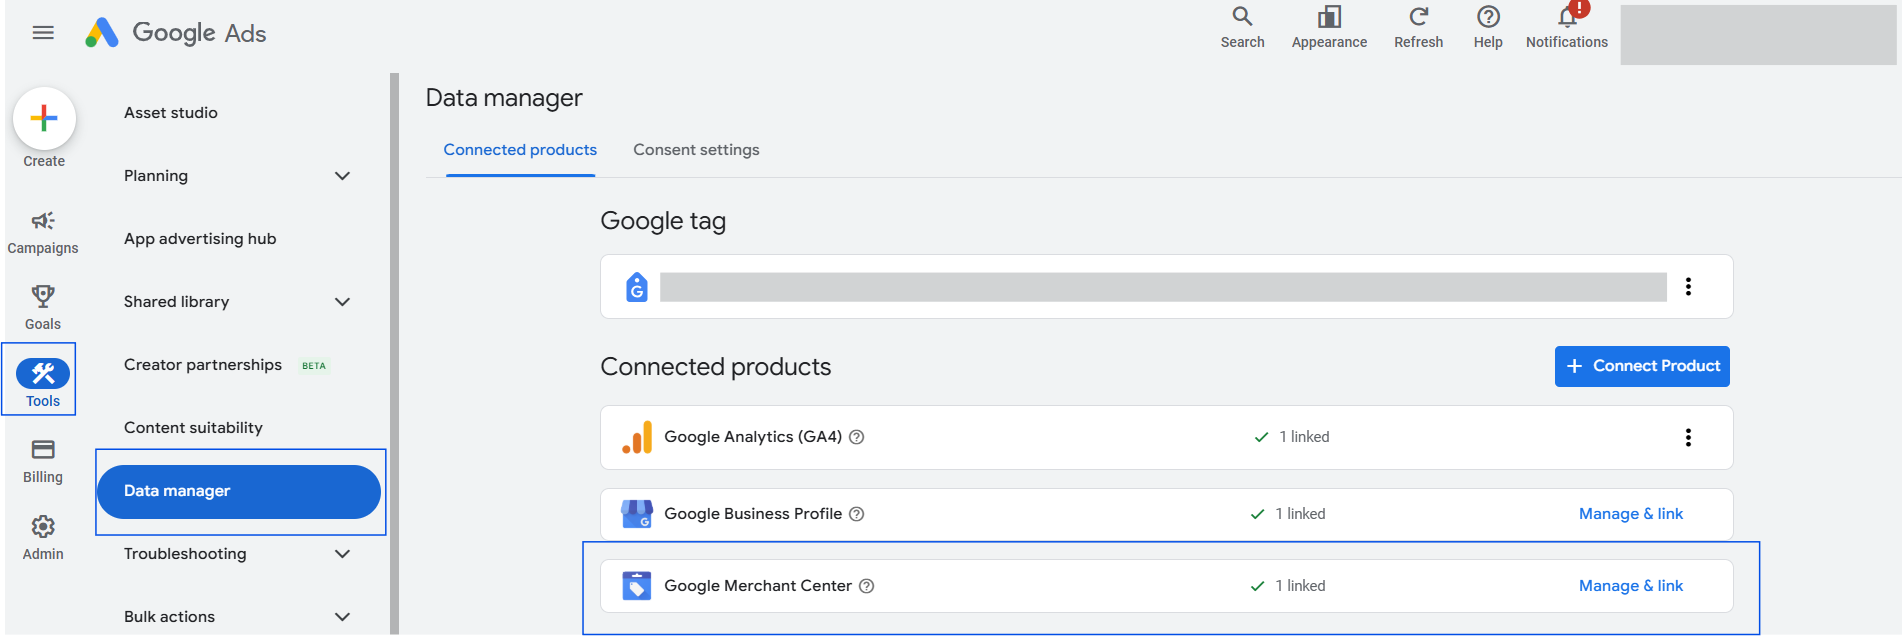The width and height of the screenshot is (1902, 636).
Task: Switch to Consent settings tab
Action: (696, 150)
